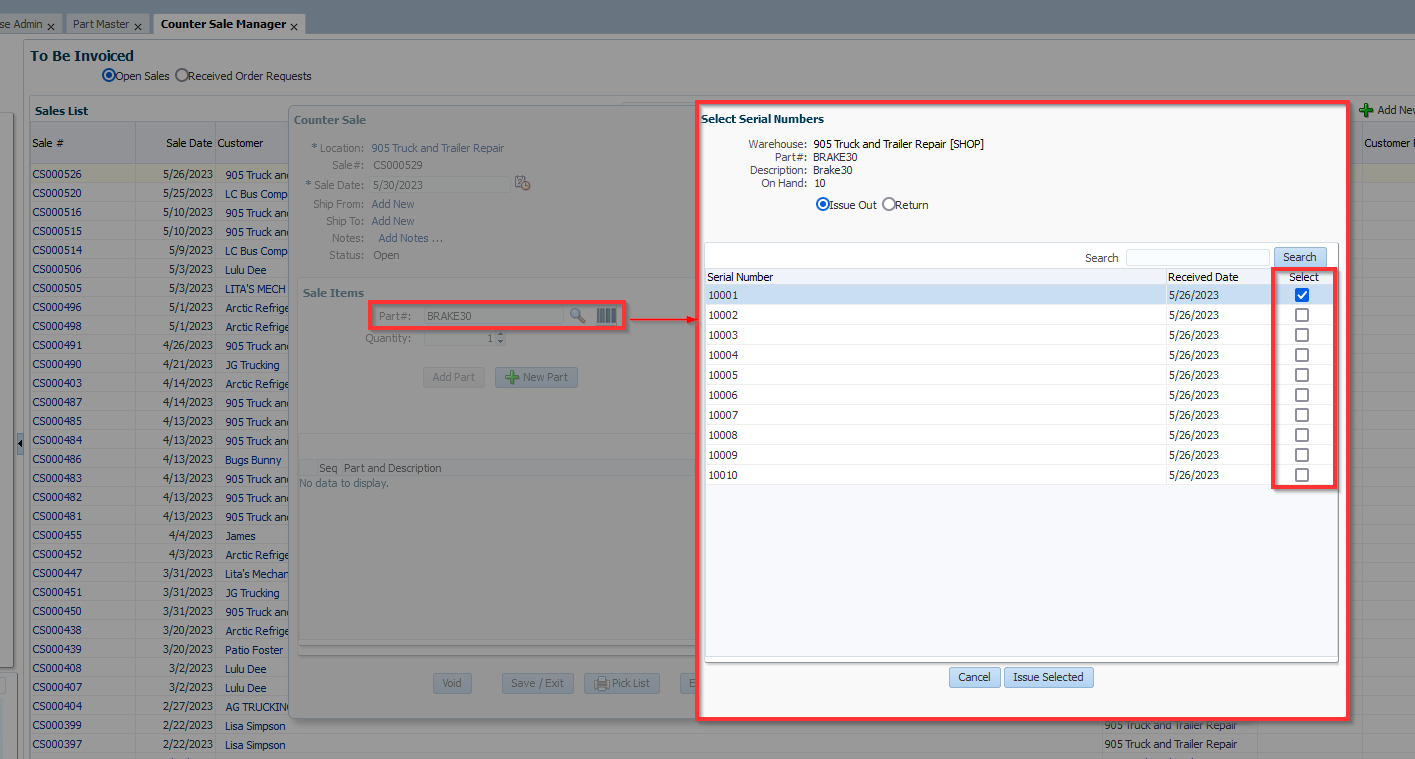The image size is (1415, 759).
Task: Close the Counter Sale Manager tab
Action: tap(294, 27)
